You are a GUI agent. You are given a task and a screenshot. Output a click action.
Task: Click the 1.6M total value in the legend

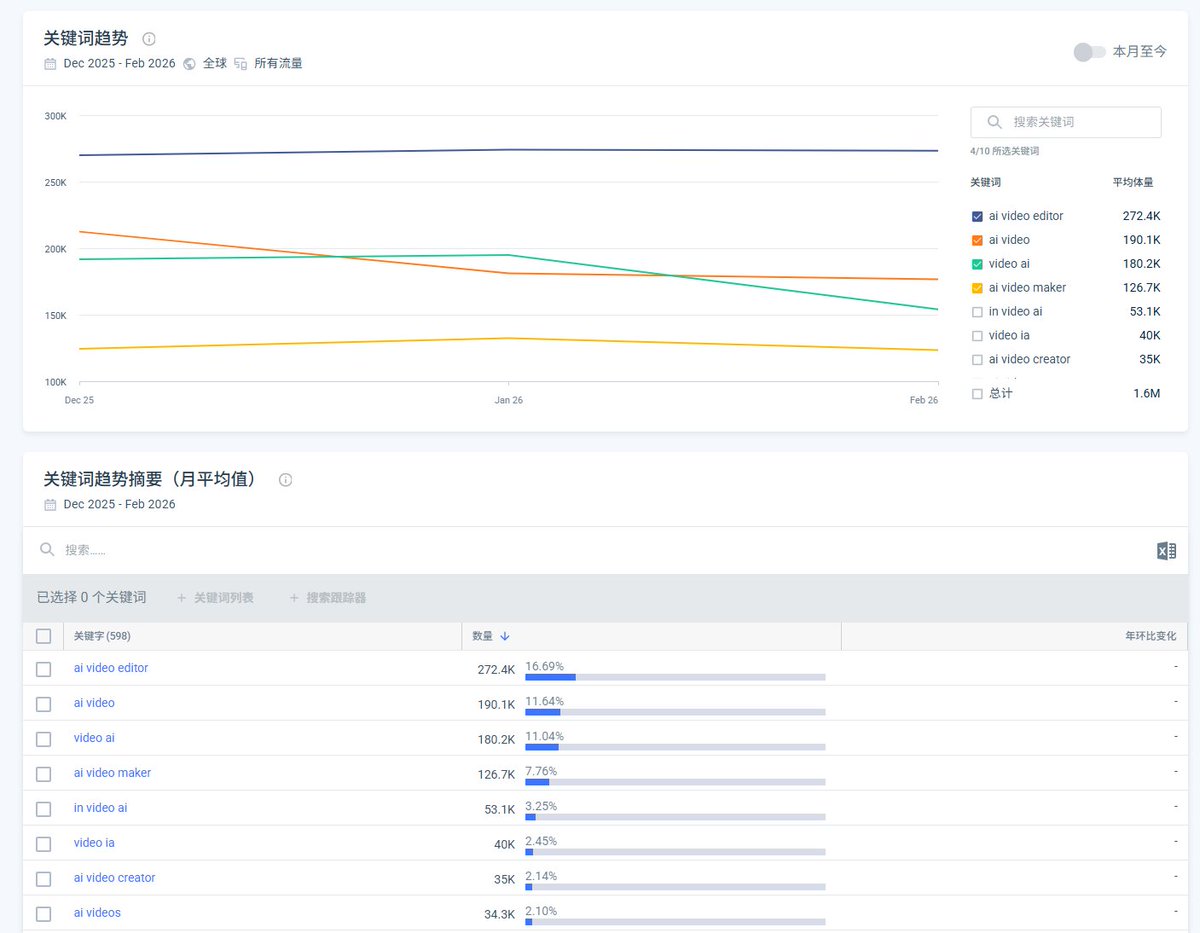coord(1147,394)
